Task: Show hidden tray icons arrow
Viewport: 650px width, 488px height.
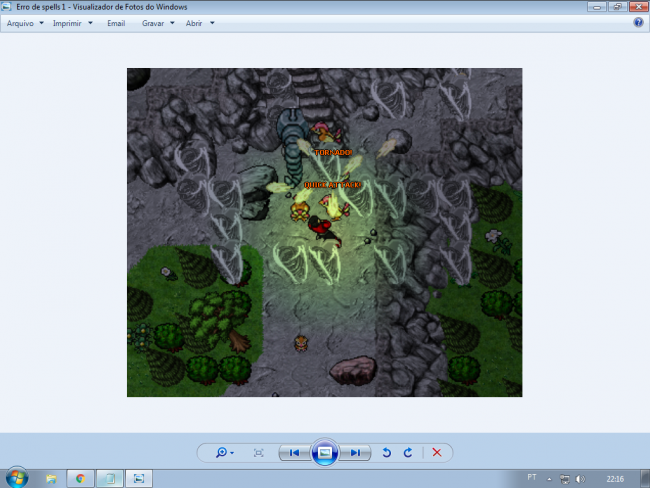Action: [x=549, y=479]
